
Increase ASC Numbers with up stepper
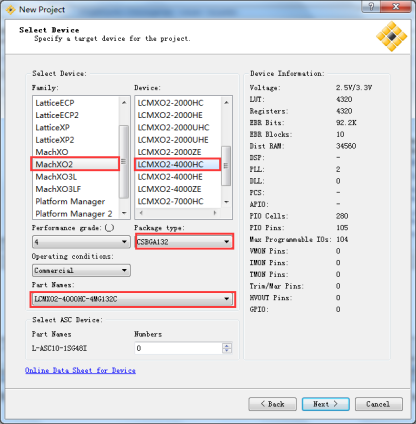click(227, 346)
